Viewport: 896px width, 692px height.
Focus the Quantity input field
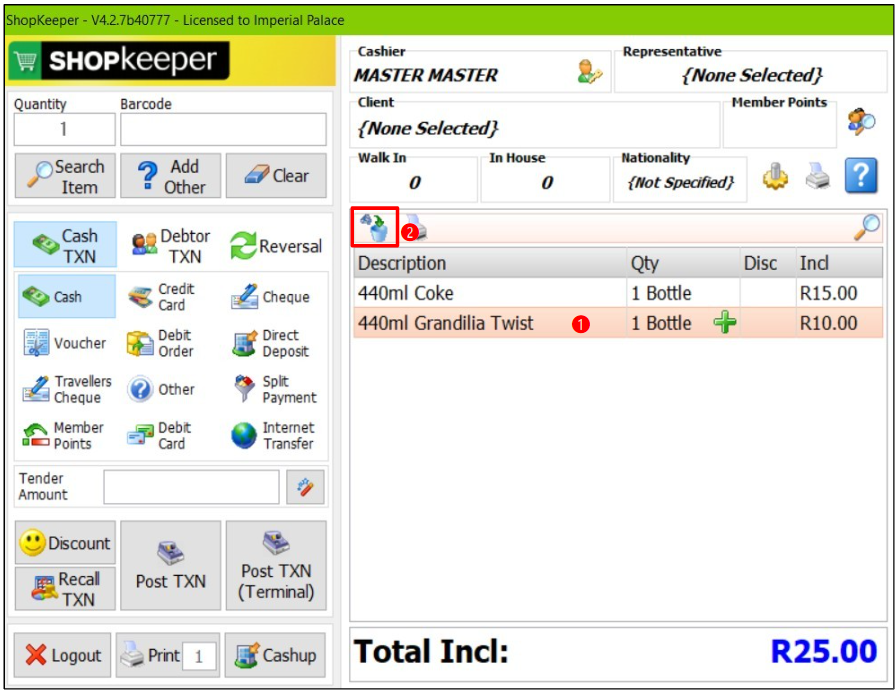coord(65,129)
